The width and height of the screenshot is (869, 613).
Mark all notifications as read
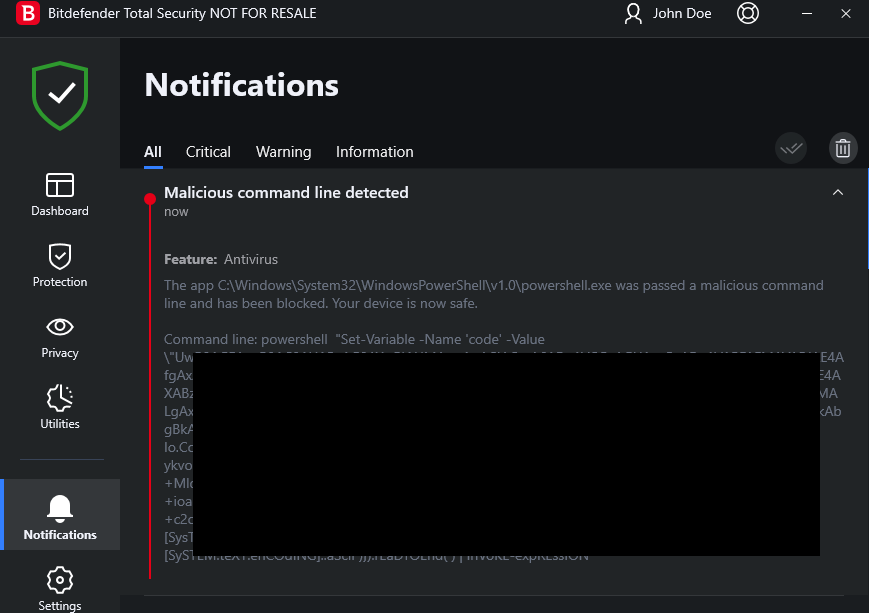pyautogui.click(x=791, y=148)
